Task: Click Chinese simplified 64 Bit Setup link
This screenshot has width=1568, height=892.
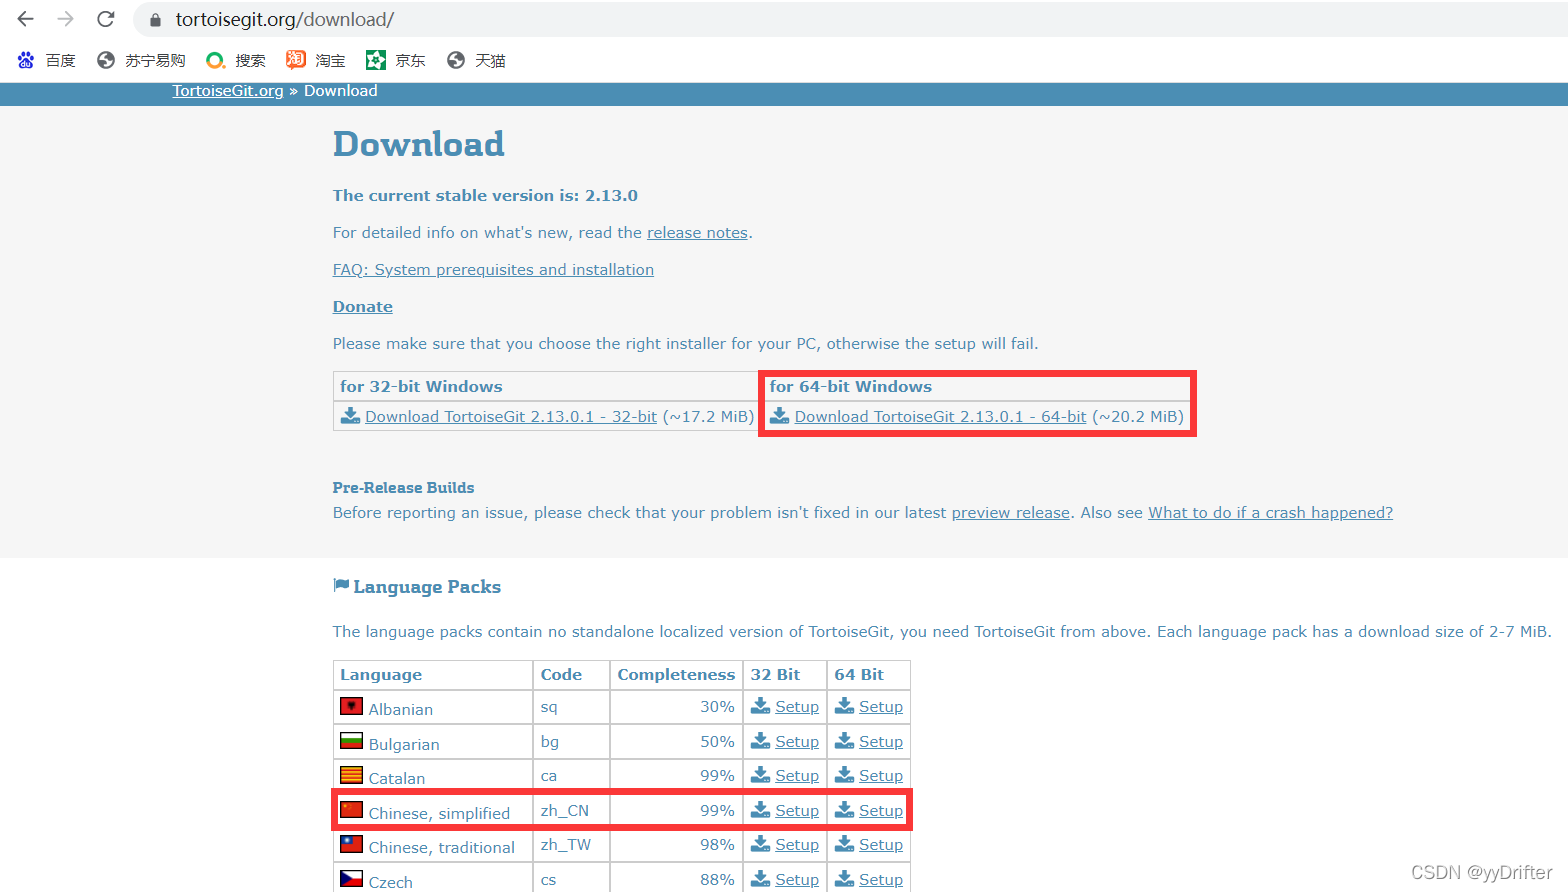Action: coord(881,811)
